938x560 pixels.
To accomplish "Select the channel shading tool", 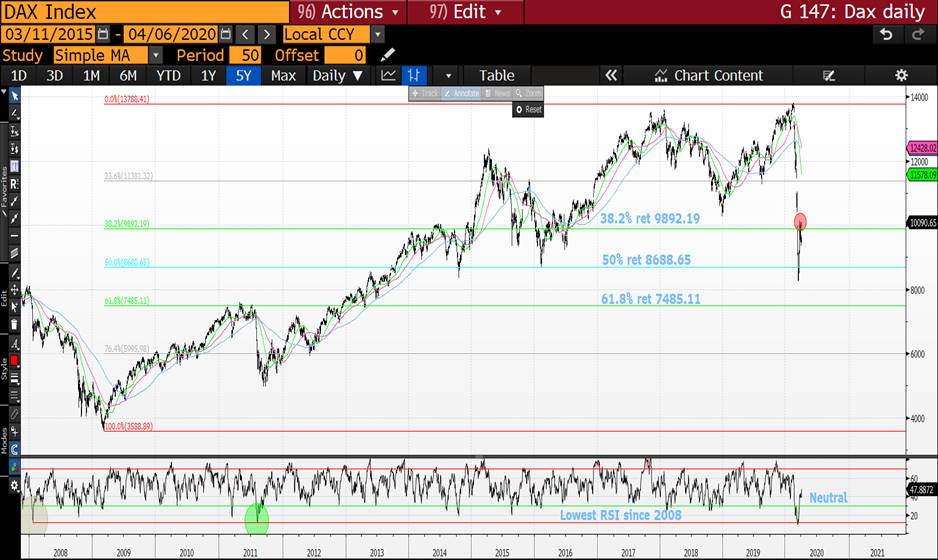I will coord(14,253).
